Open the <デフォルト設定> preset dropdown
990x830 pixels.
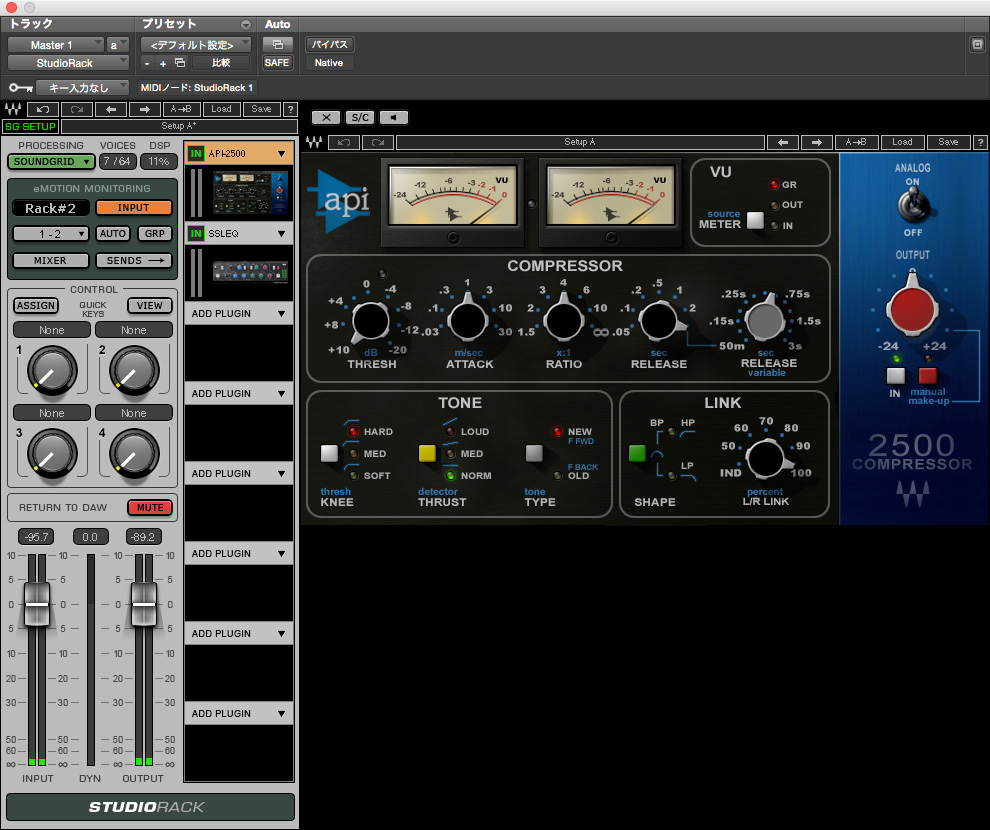point(196,45)
